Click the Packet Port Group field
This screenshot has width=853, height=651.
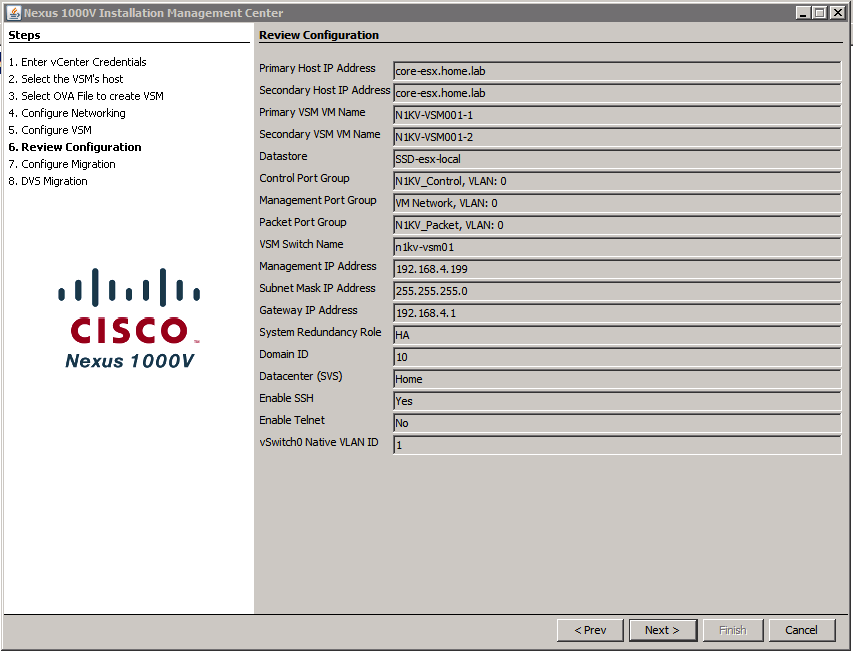[x=617, y=225]
